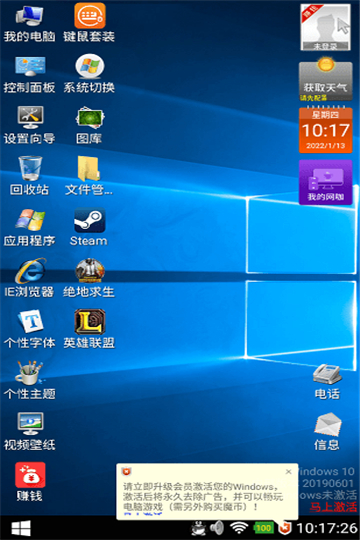Click the Wi-Fi tray icon
The height and width of the screenshot is (540, 360).
coord(239,528)
